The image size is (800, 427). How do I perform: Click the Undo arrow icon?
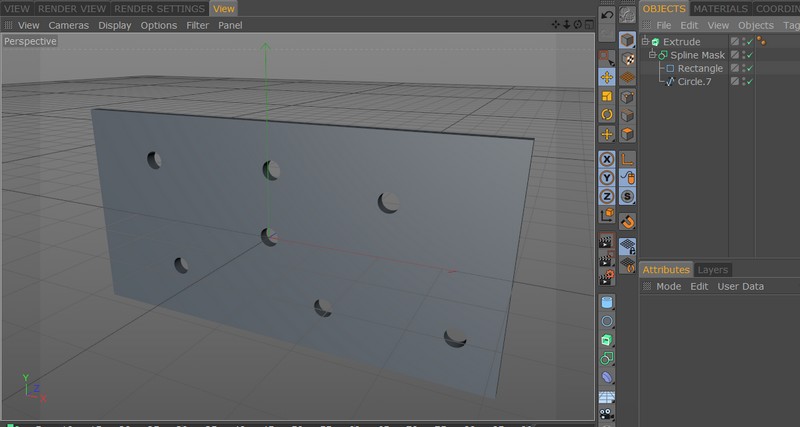607,15
